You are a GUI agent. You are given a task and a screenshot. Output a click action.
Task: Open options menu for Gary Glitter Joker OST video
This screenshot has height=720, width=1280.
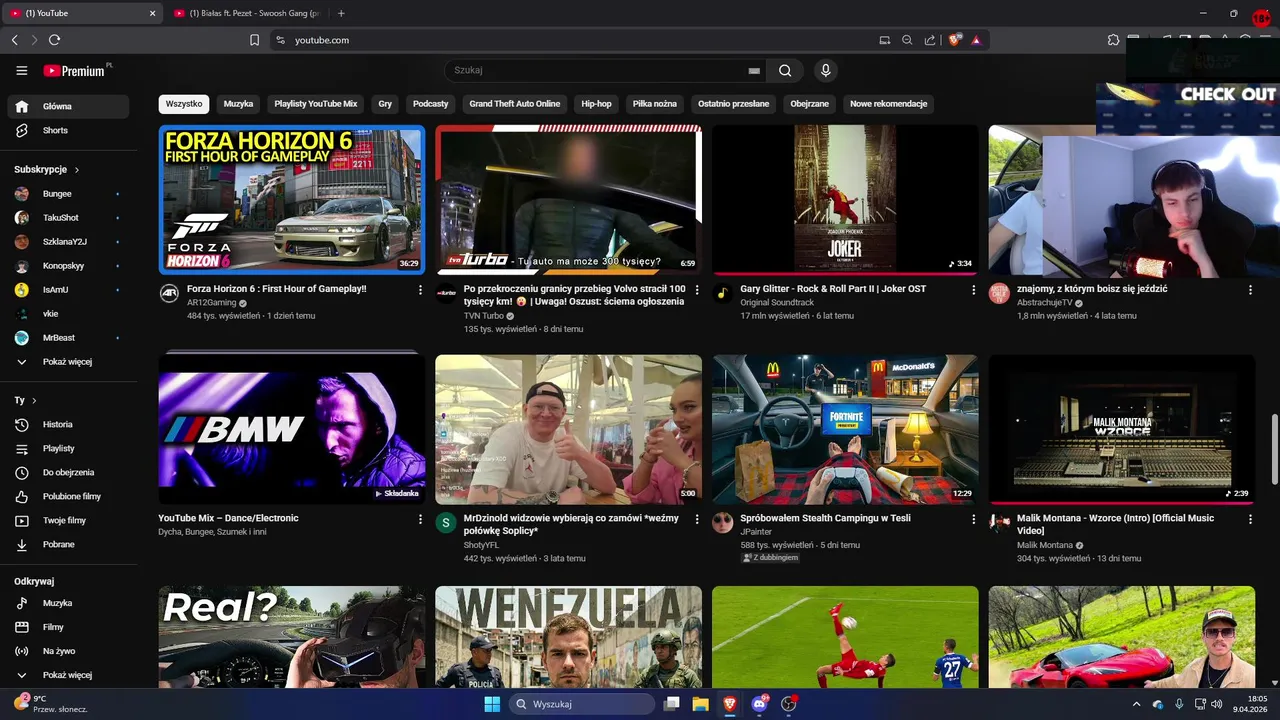pos(973,290)
